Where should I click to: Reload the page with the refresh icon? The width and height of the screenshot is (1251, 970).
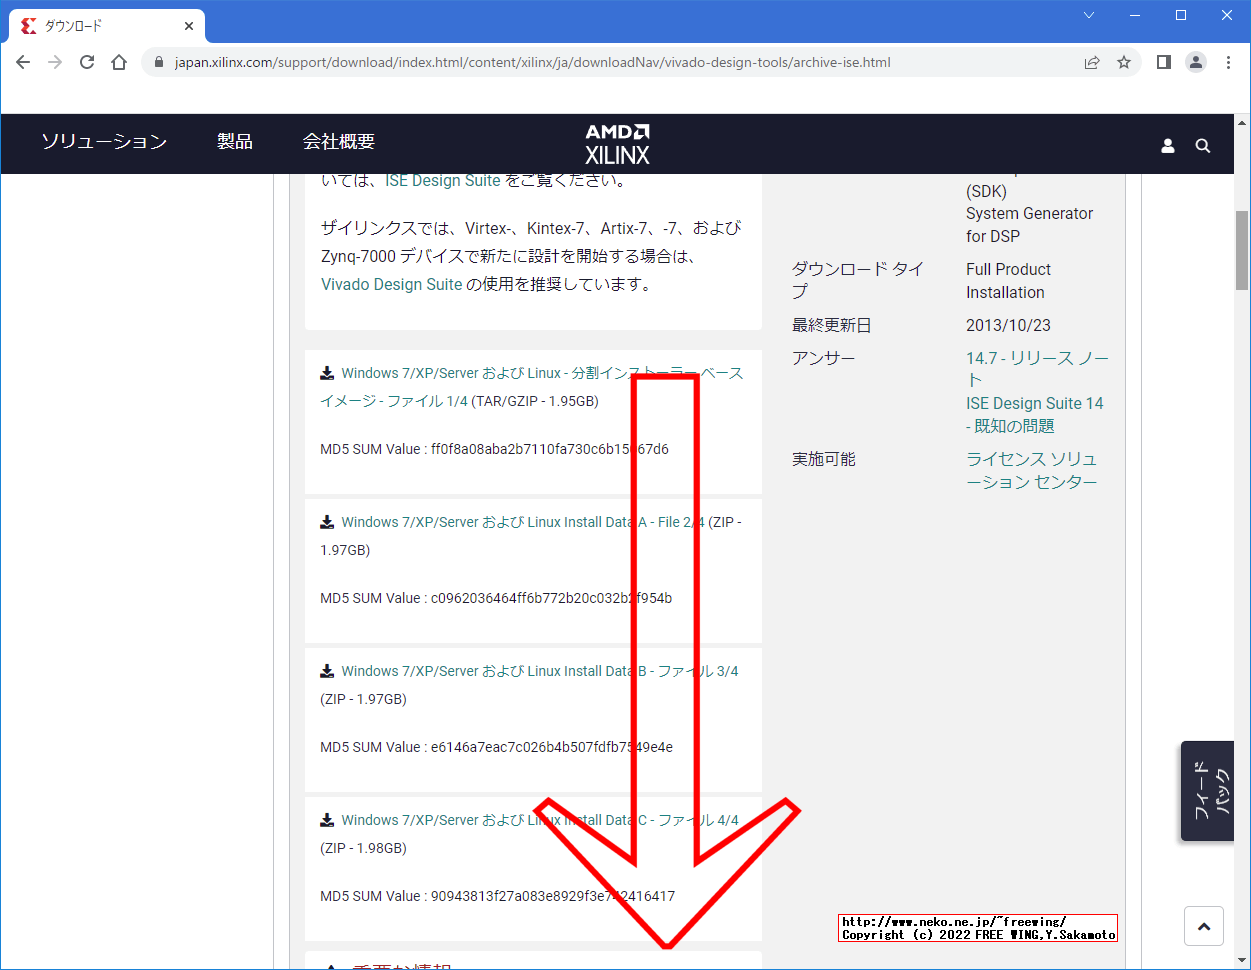[x=86, y=61]
